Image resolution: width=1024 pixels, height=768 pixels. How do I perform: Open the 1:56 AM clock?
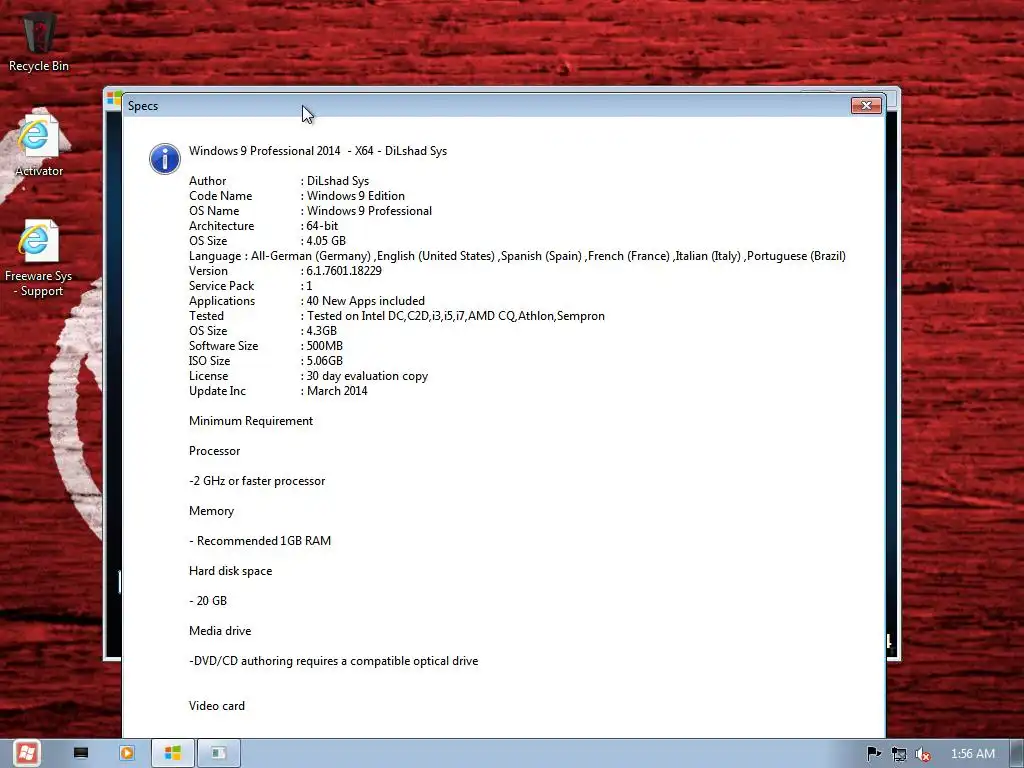[x=972, y=754]
